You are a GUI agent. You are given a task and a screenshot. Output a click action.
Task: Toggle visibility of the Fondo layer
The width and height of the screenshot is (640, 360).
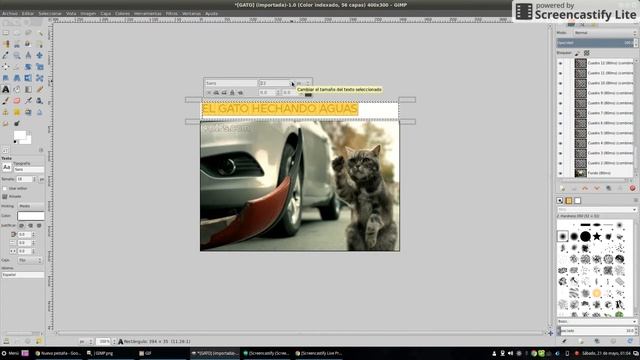560,173
